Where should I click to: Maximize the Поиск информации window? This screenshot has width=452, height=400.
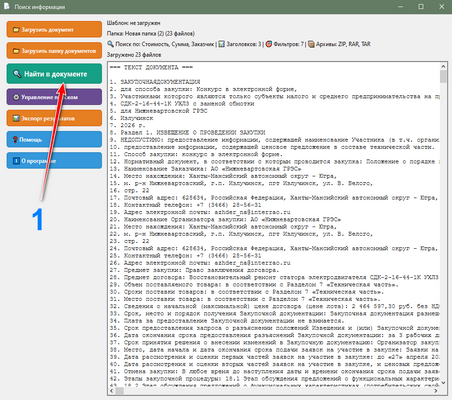(421, 6)
